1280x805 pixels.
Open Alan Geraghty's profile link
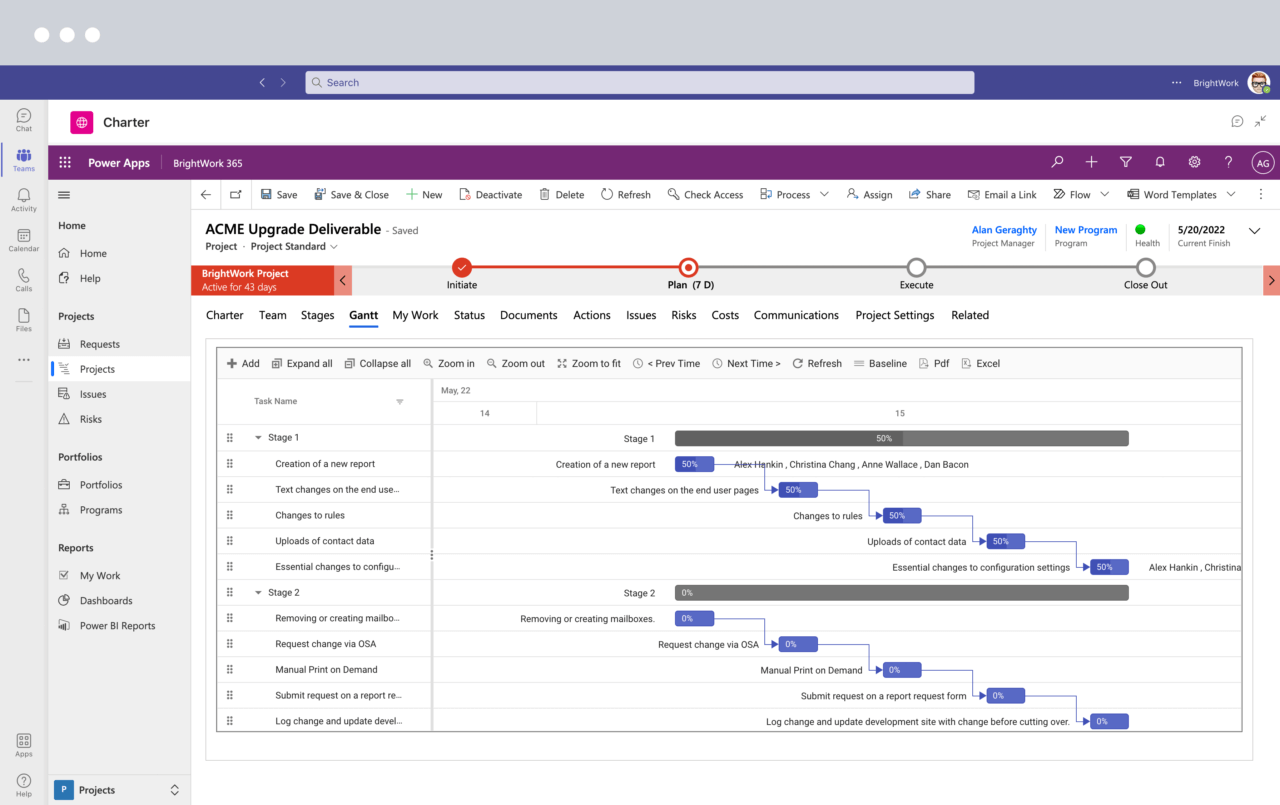click(x=1004, y=229)
